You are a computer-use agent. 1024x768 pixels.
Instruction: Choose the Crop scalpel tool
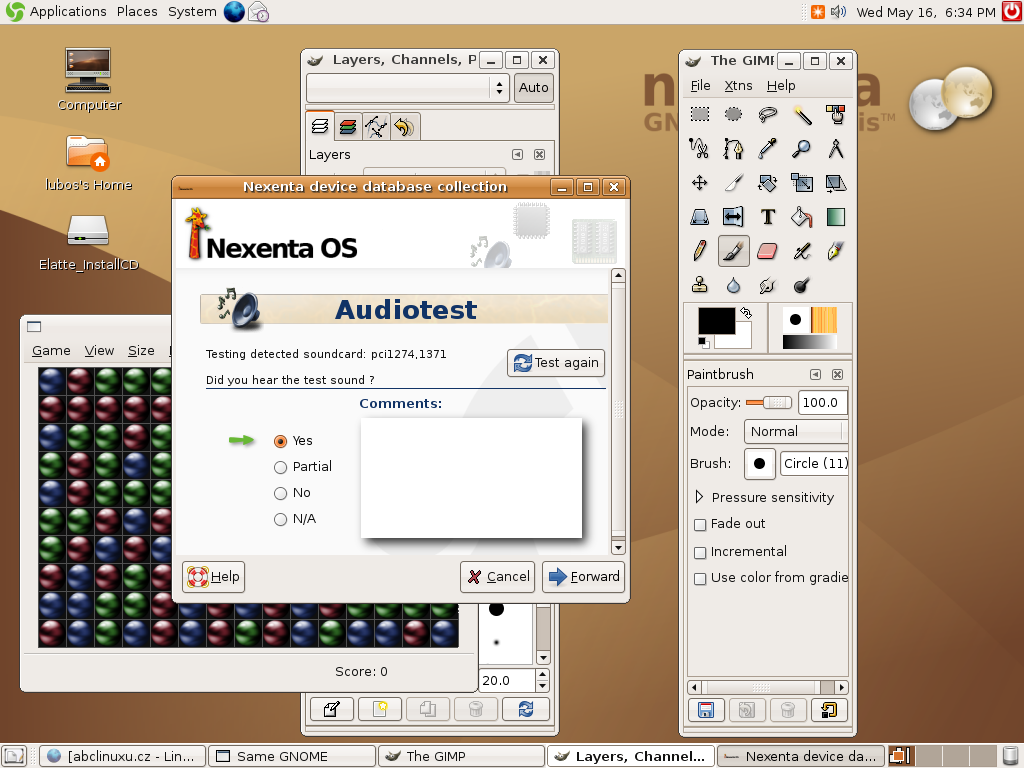coord(733,183)
